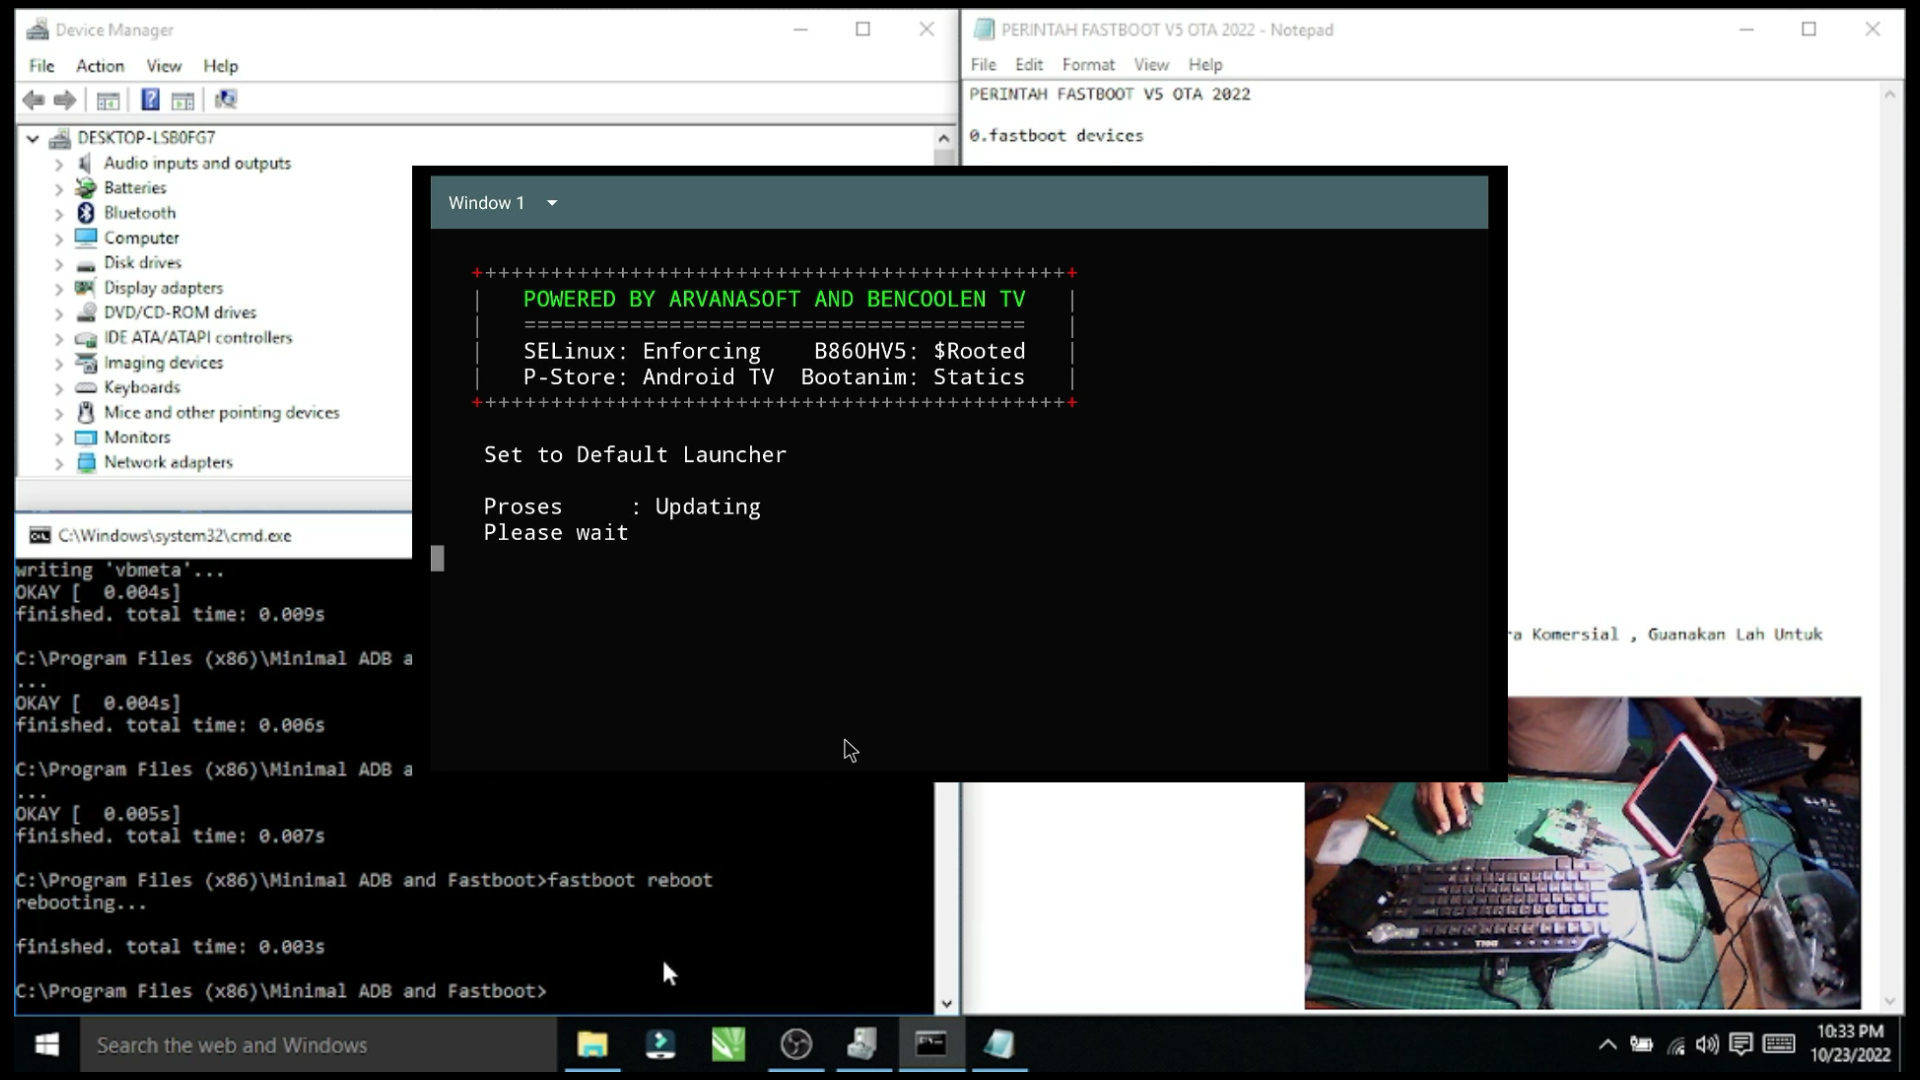Expand the Network adapters tree item
The height and width of the screenshot is (1080, 1920).
[x=59, y=462]
